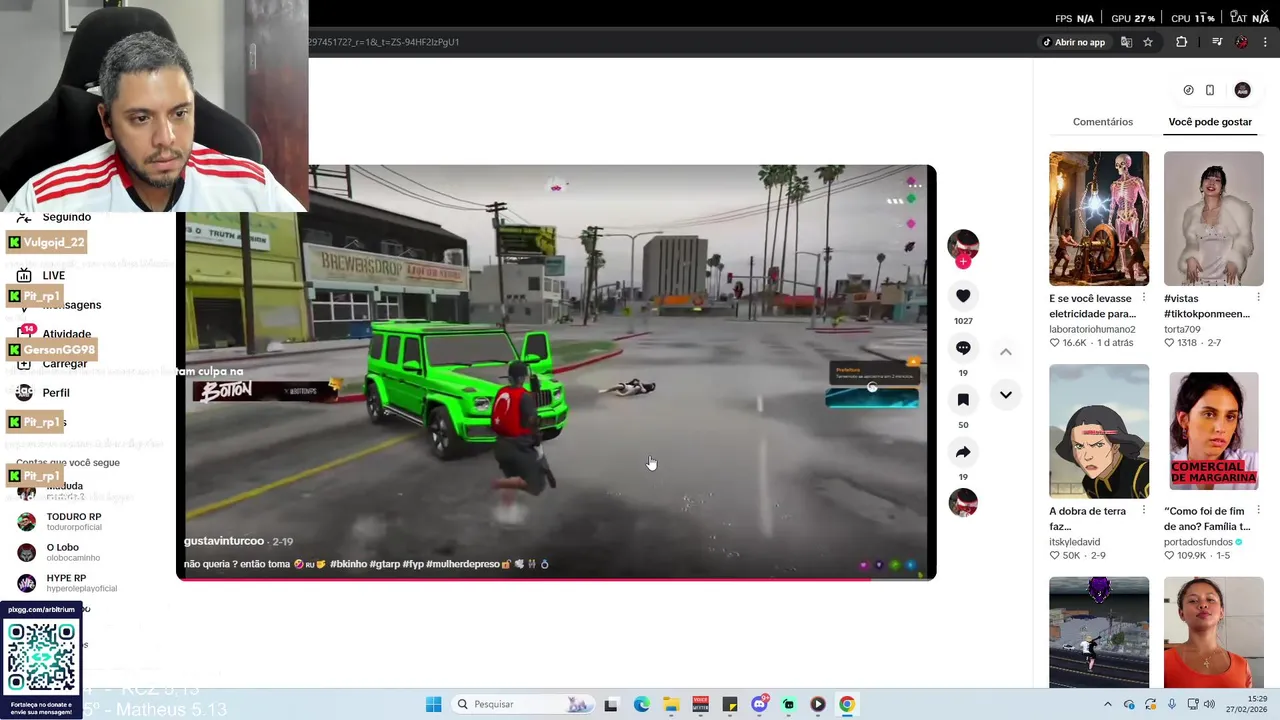Go to the previous video with up chevron

click(x=1006, y=352)
